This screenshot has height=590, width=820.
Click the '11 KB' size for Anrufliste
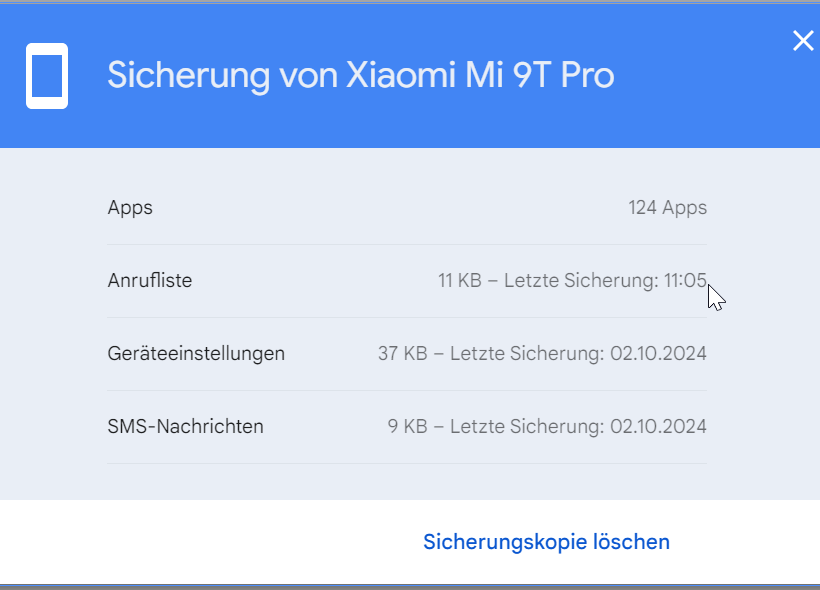(x=460, y=281)
